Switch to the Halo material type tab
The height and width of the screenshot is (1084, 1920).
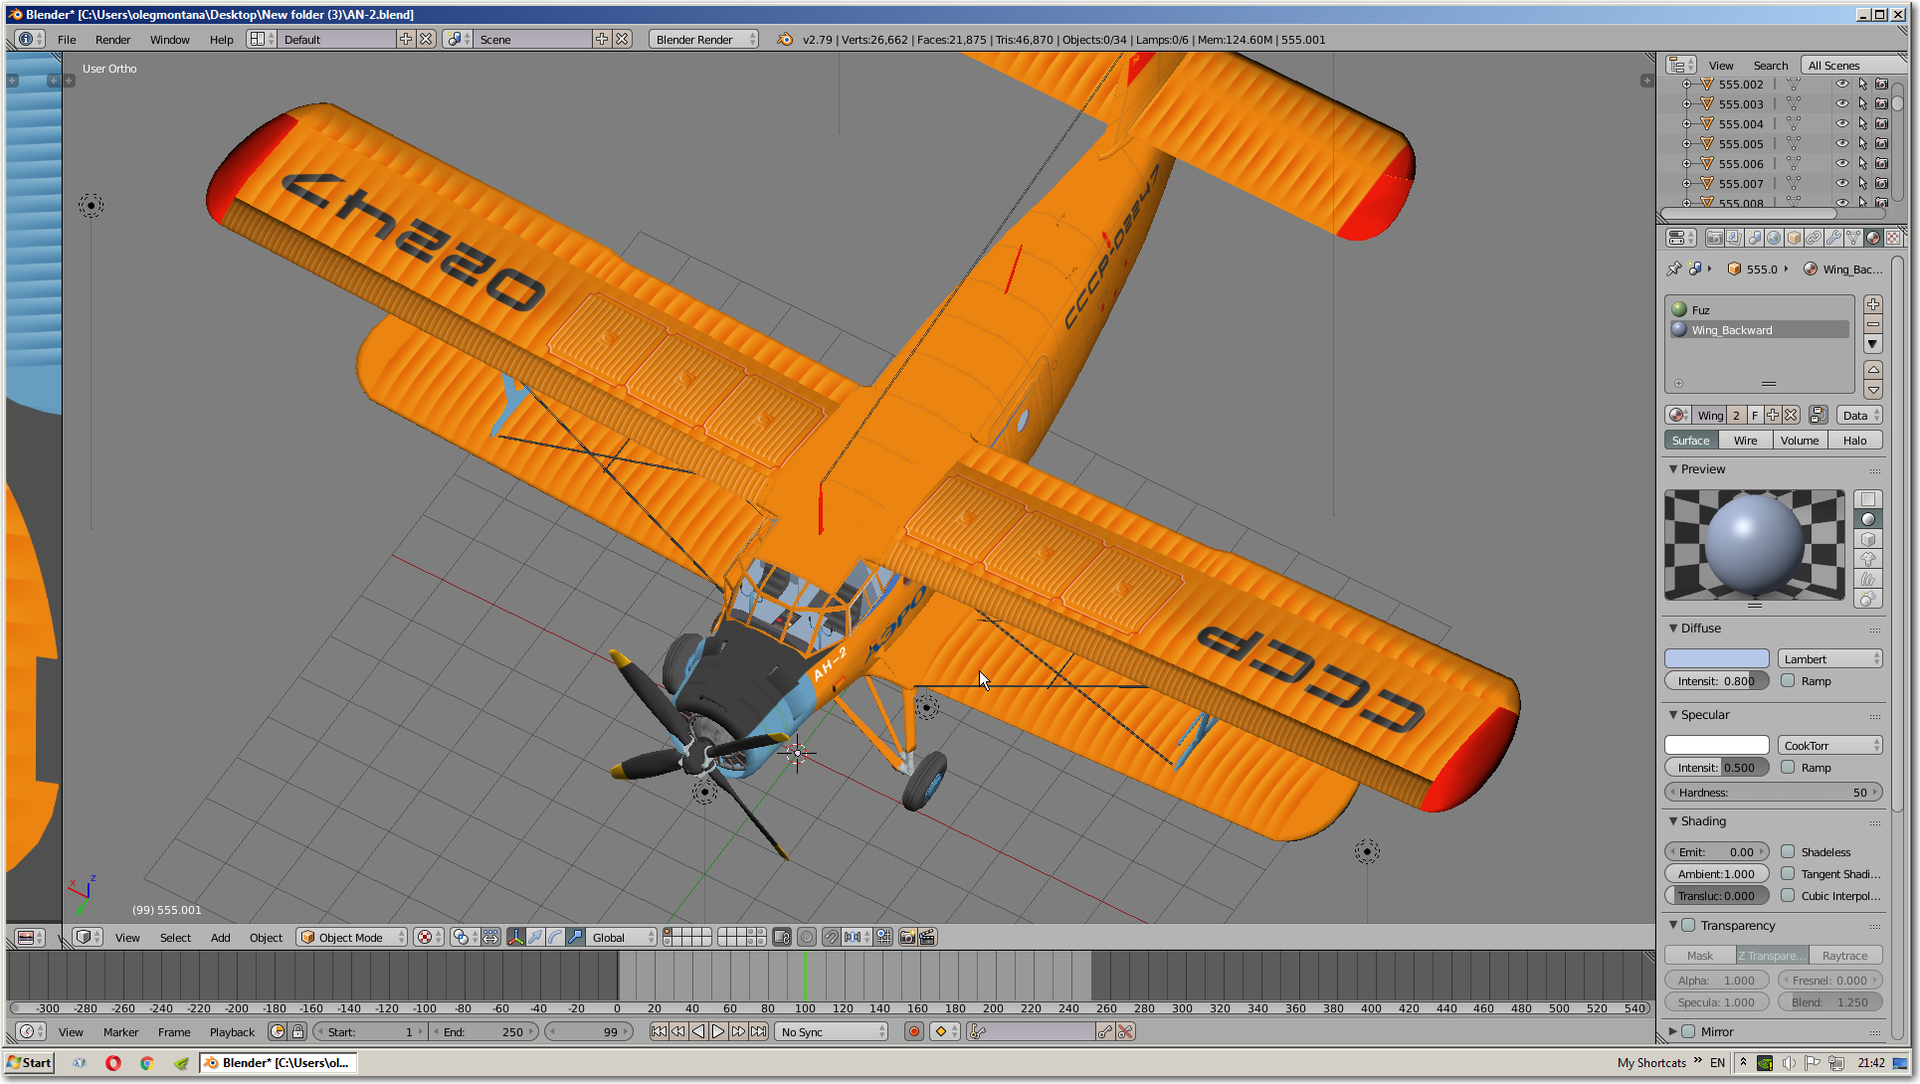point(1855,440)
